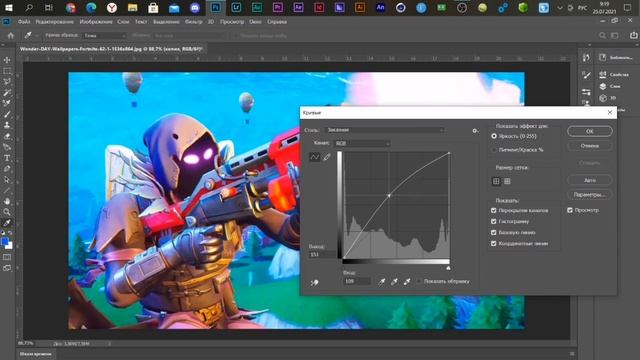Click the share icon at top right
This screenshot has height=360, width=640.
point(633,36)
